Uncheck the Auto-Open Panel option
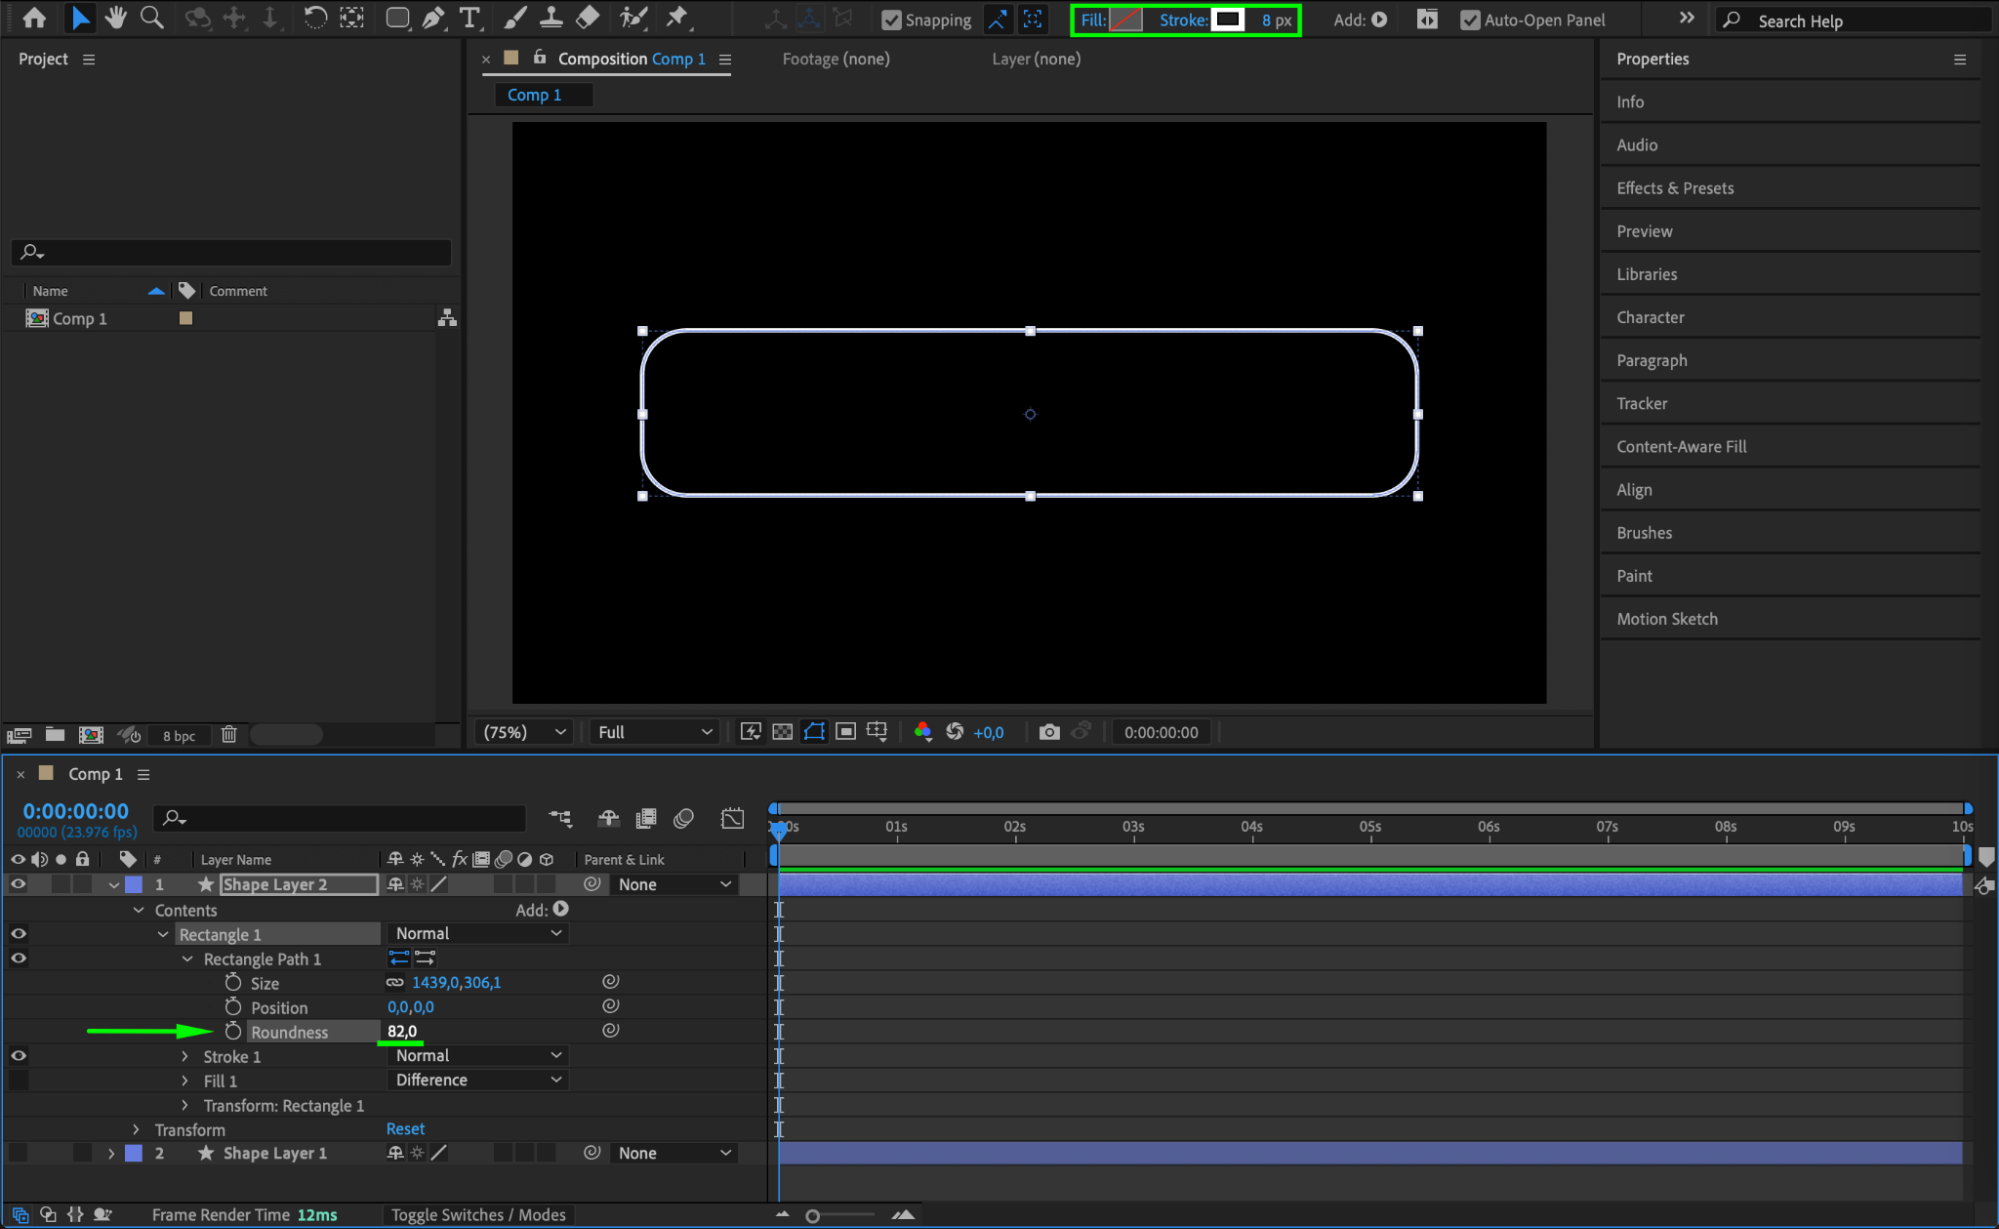Viewport: 1999px width, 1229px height. [1470, 20]
